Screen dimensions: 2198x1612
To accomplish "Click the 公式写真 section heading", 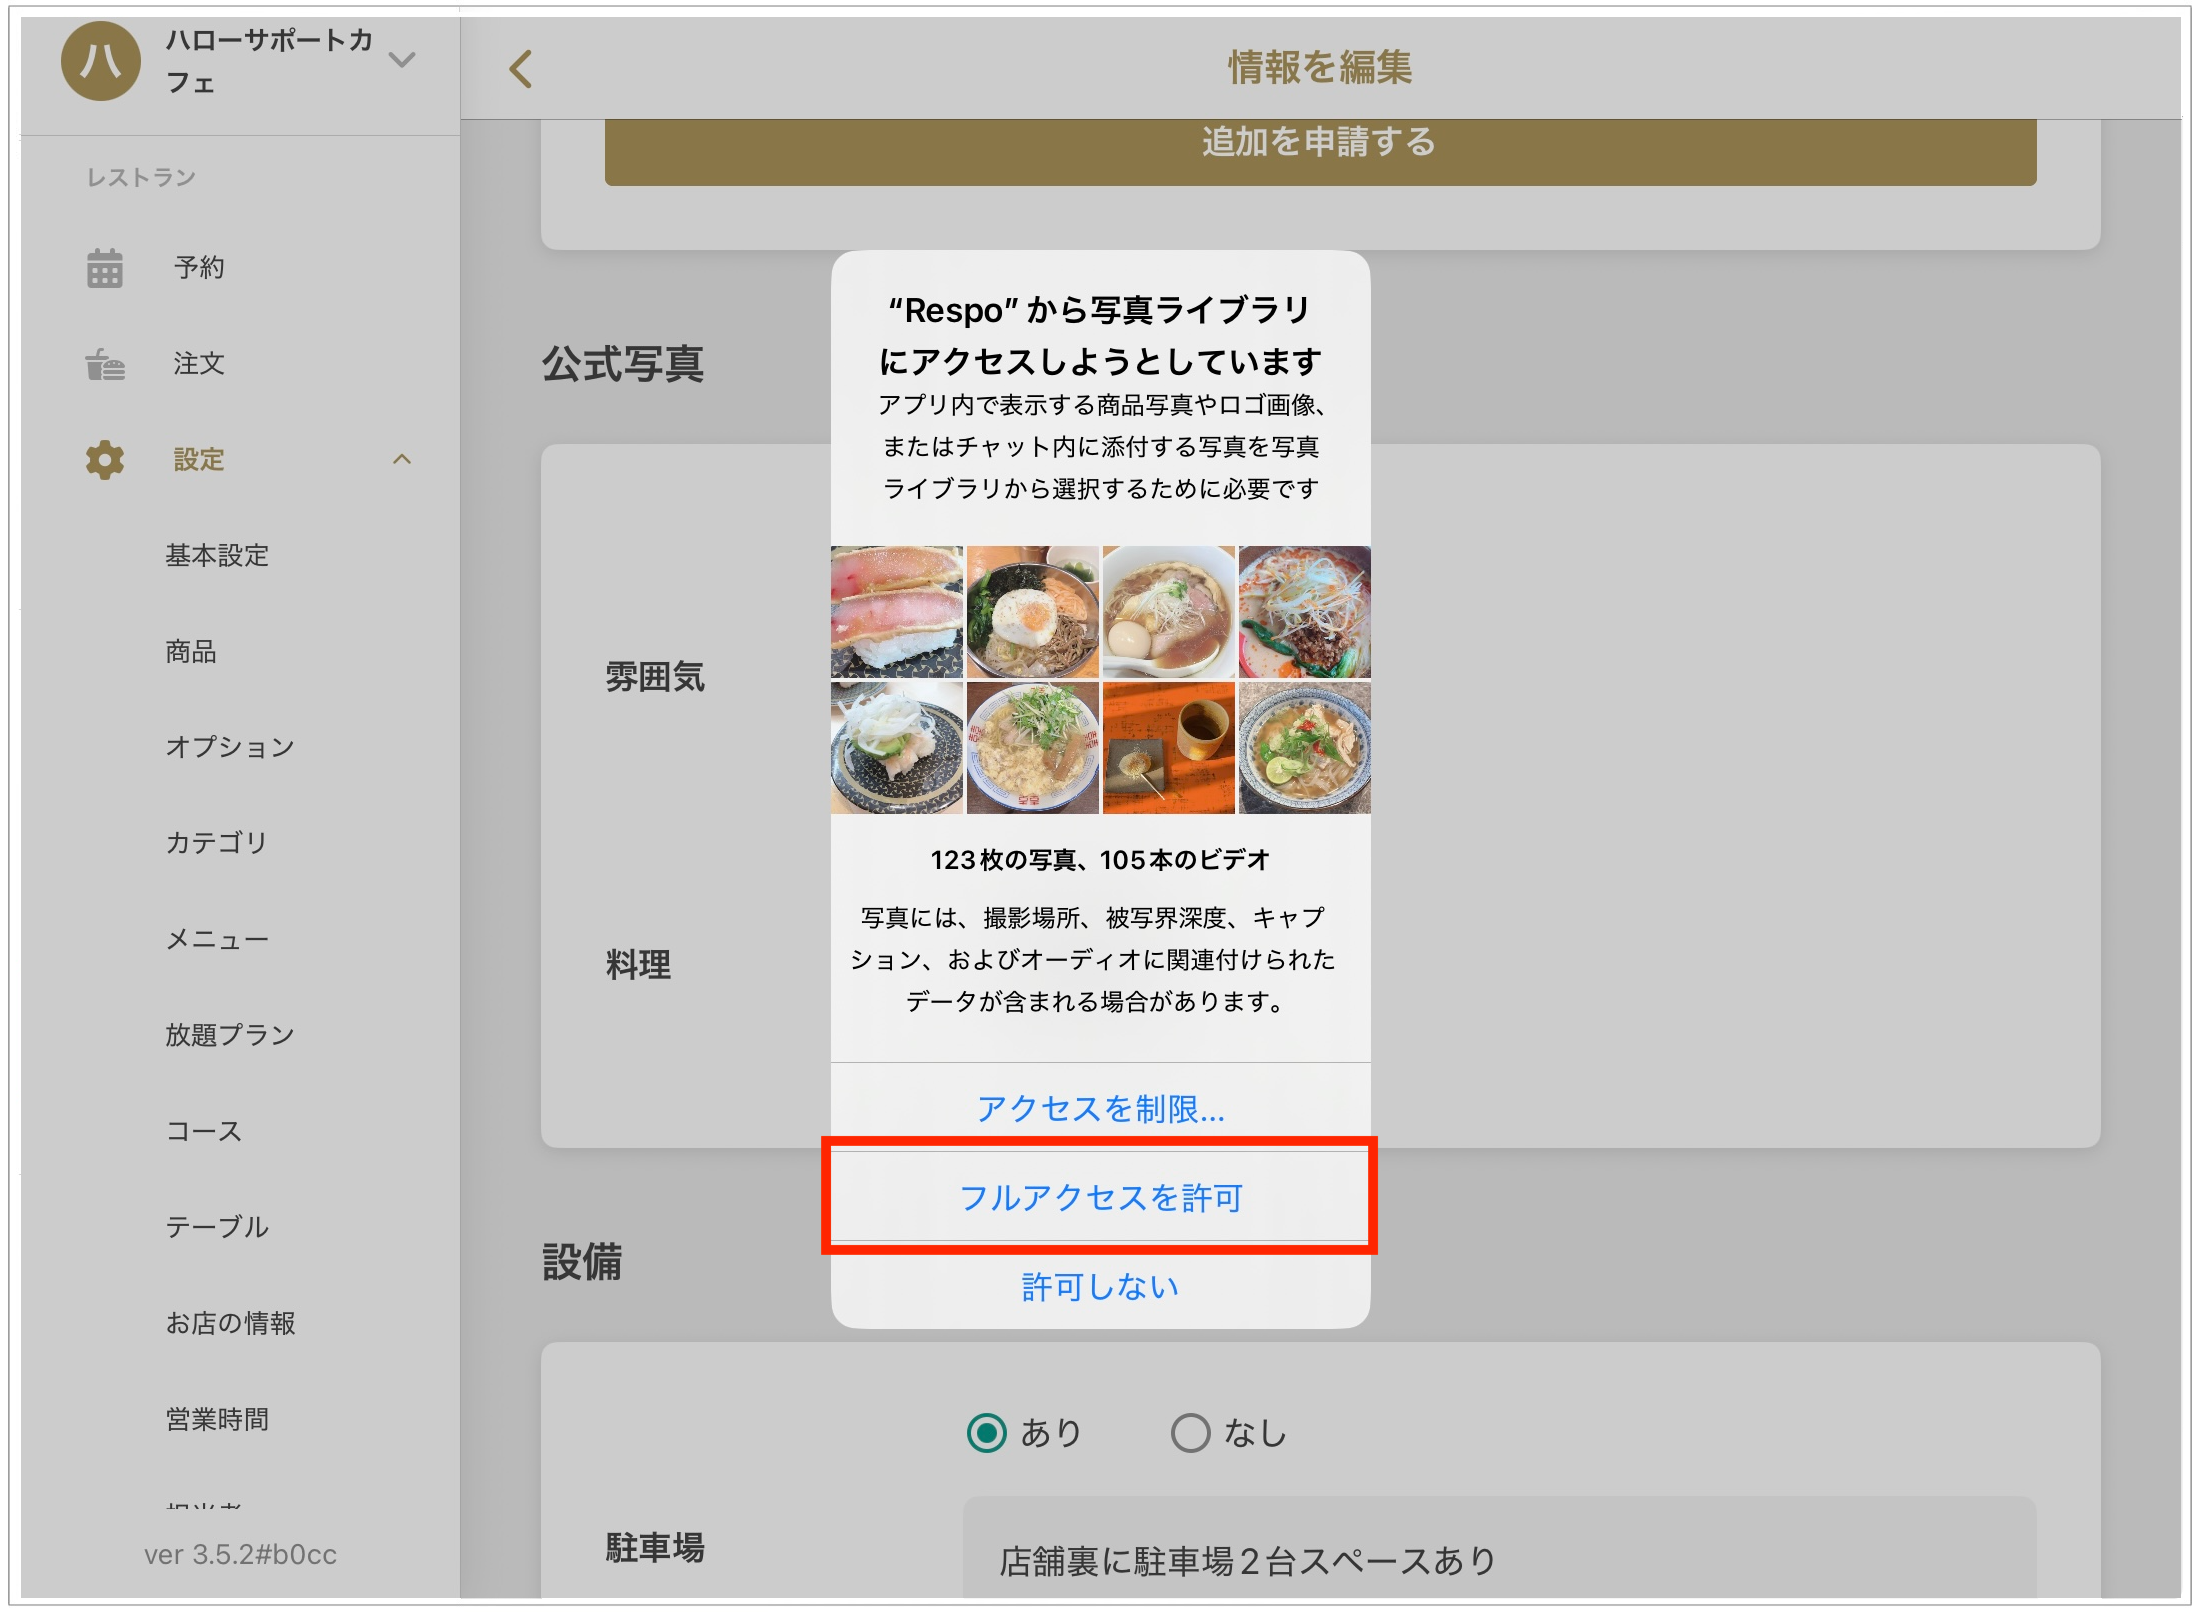I will [x=623, y=364].
